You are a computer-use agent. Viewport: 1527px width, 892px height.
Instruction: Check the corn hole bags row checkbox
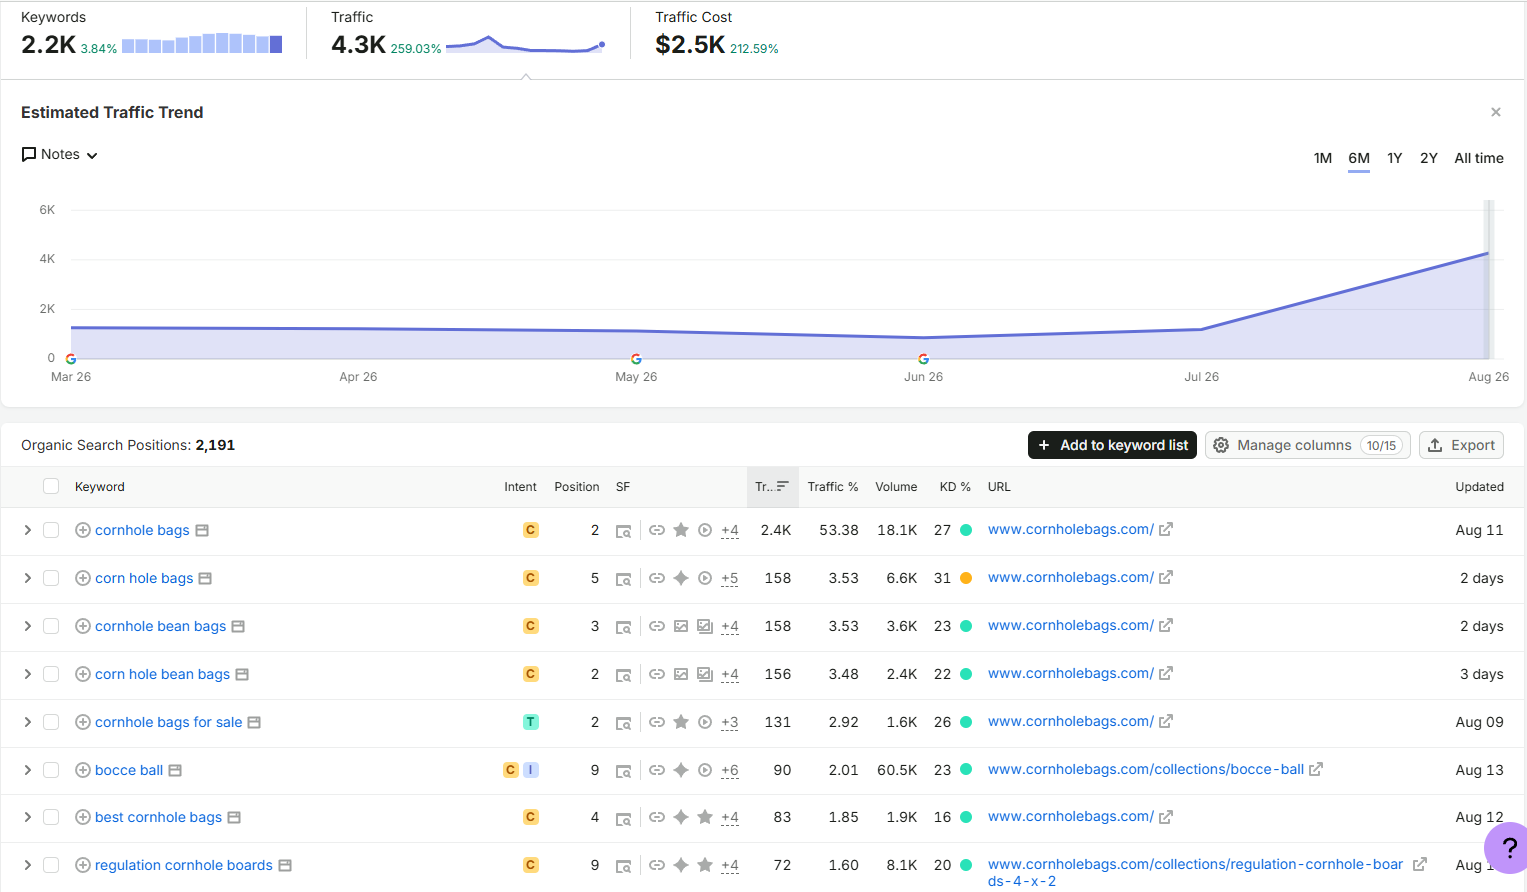coord(51,578)
